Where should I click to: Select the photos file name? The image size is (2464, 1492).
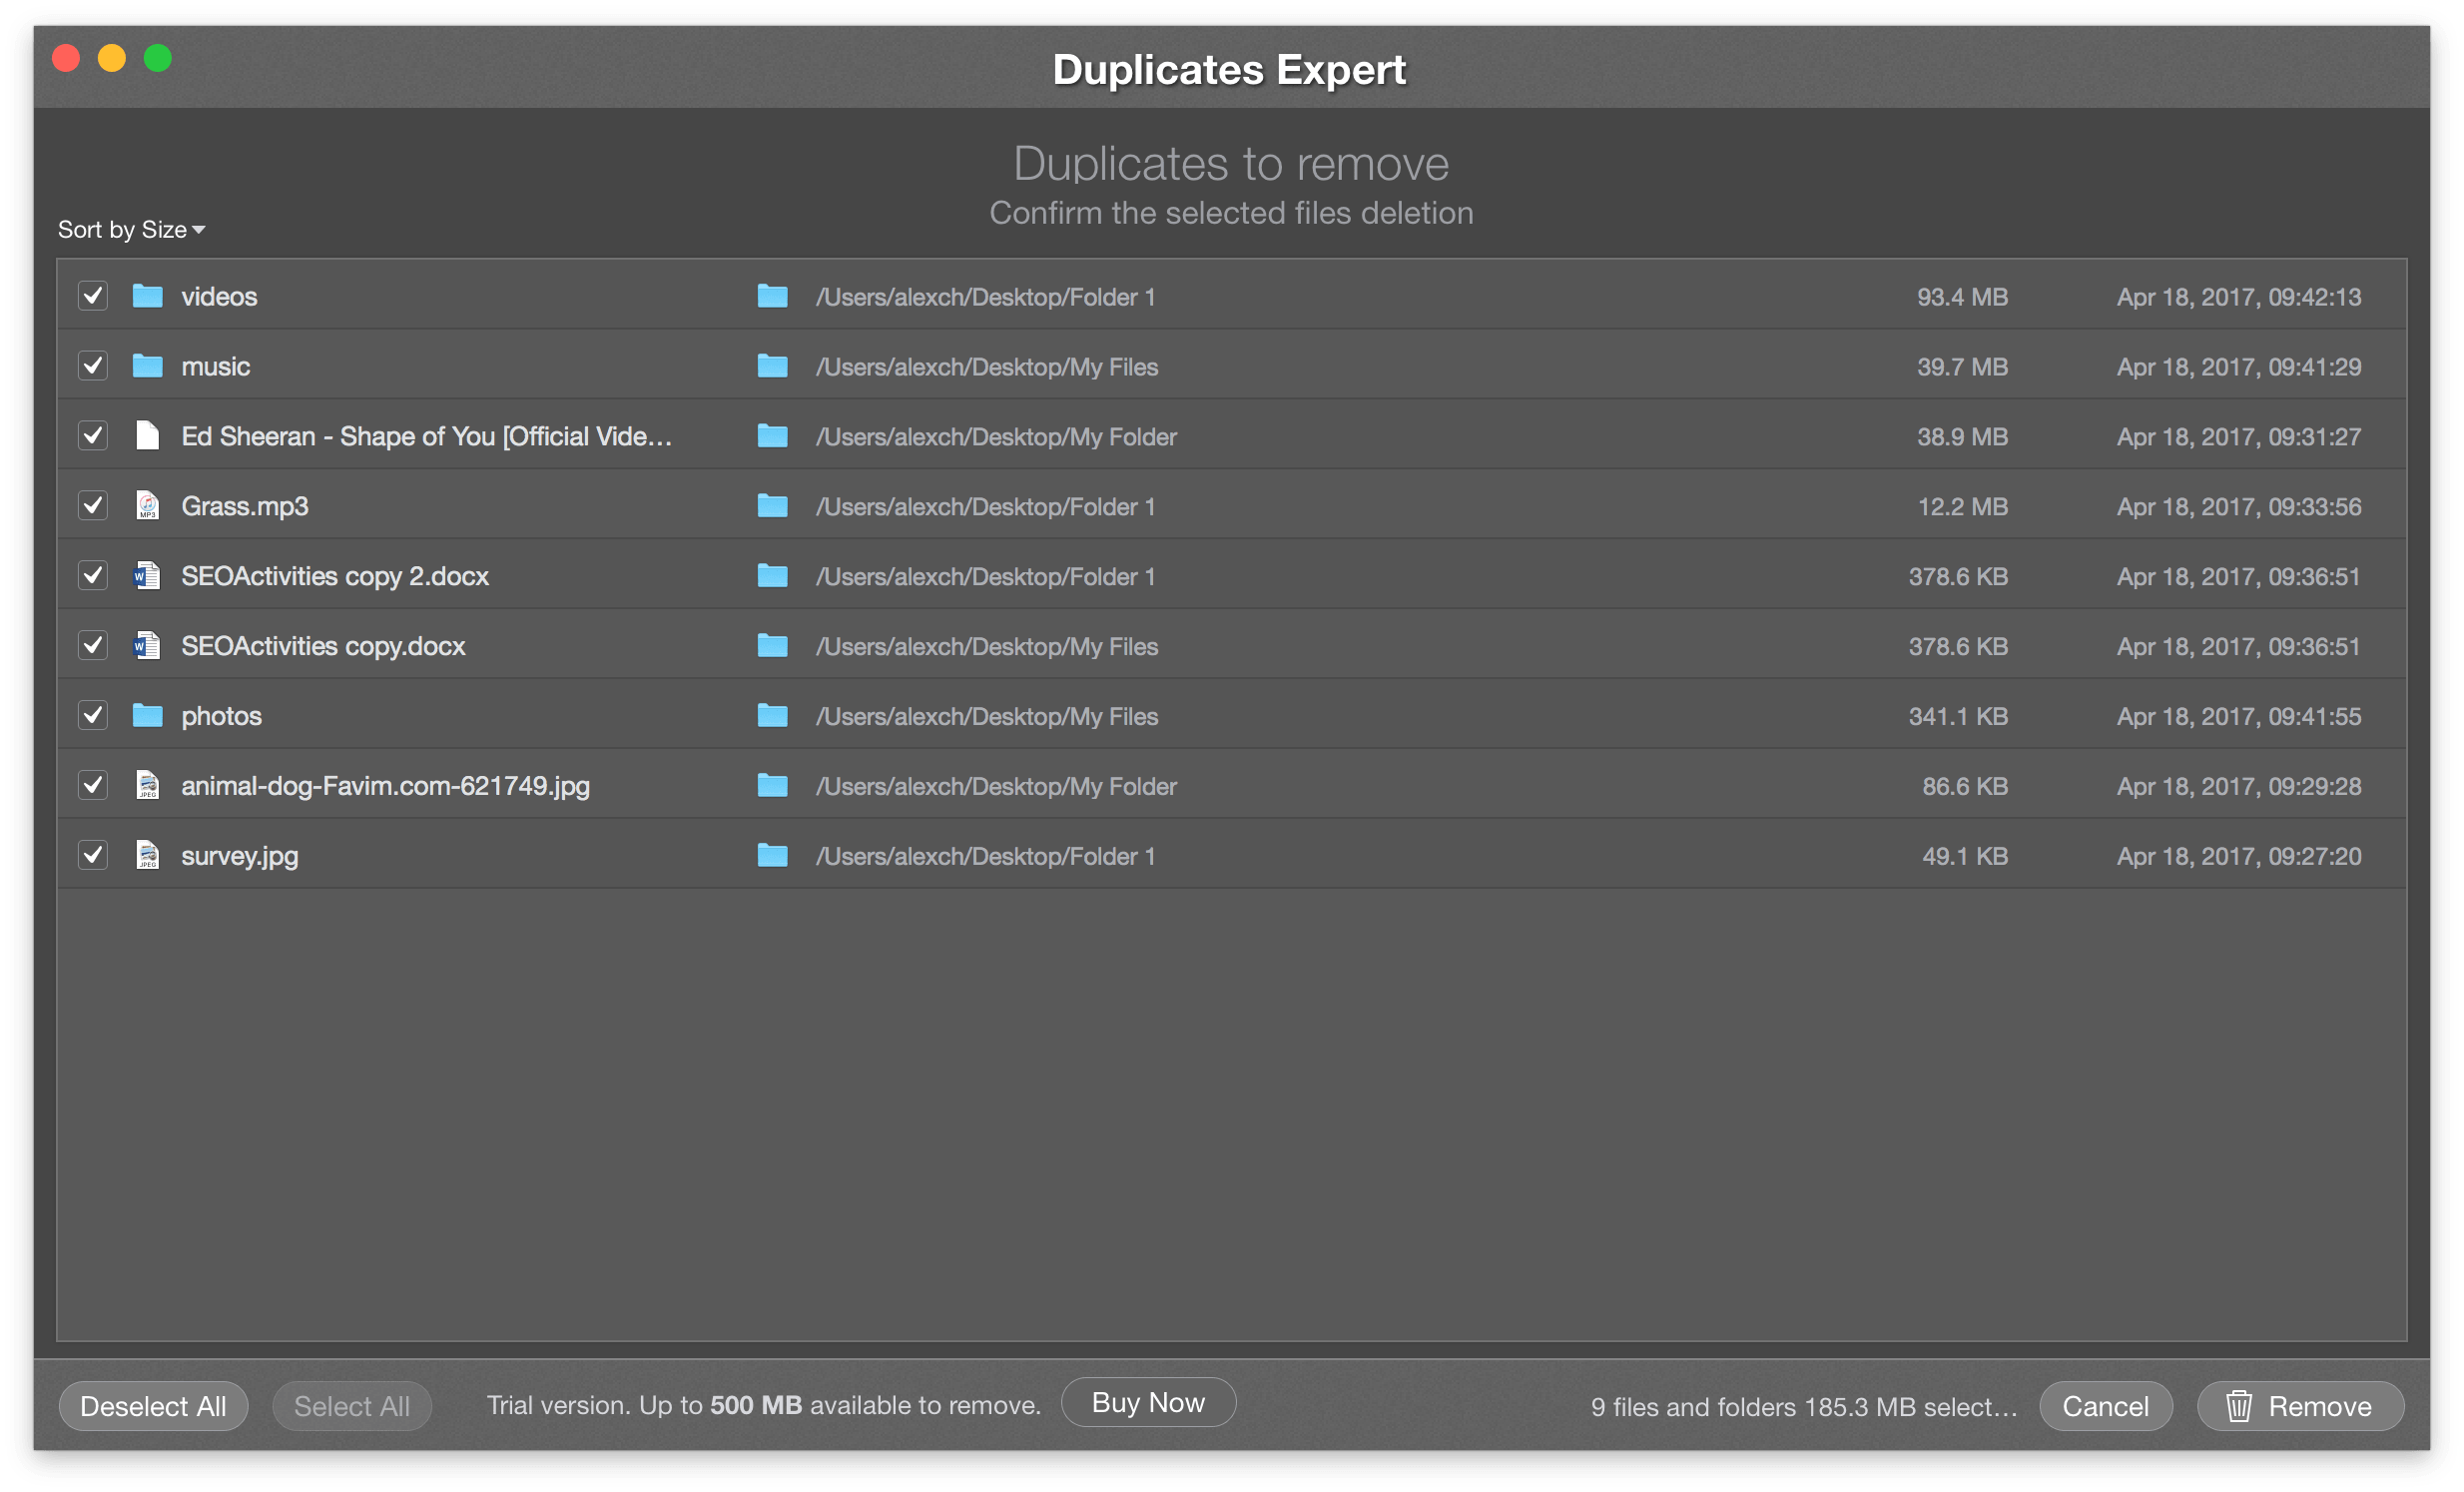coord(221,717)
